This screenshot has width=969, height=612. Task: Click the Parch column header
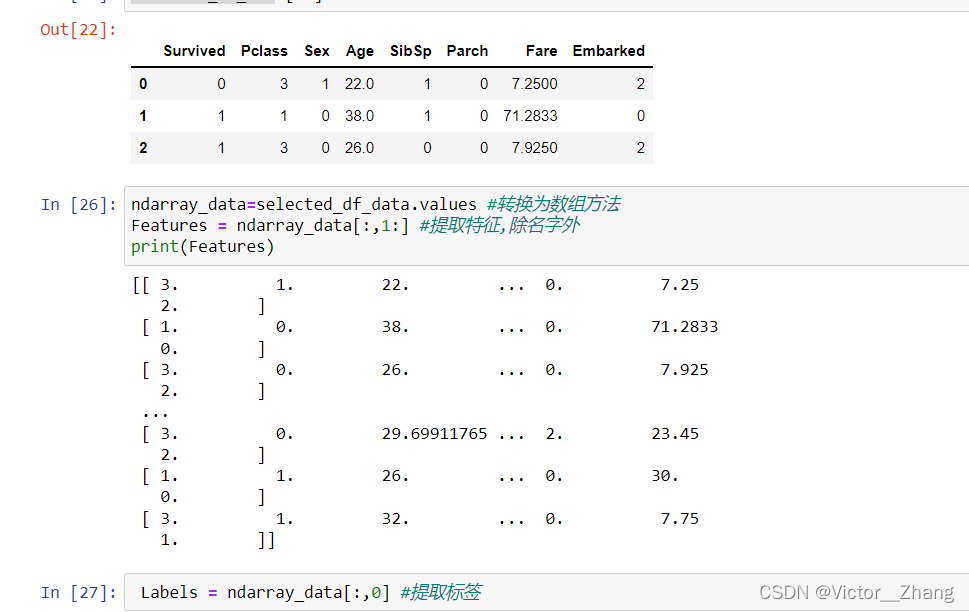[x=467, y=51]
